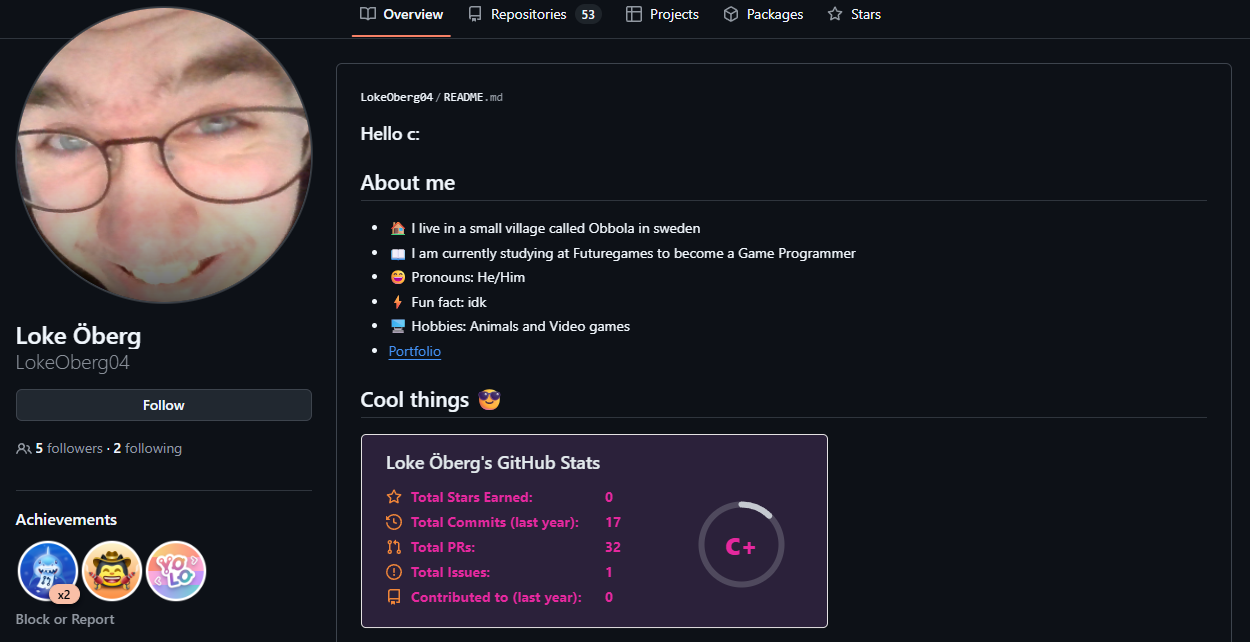Go to the Stars tab
The height and width of the screenshot is (642, 1250).
point(855,15)
